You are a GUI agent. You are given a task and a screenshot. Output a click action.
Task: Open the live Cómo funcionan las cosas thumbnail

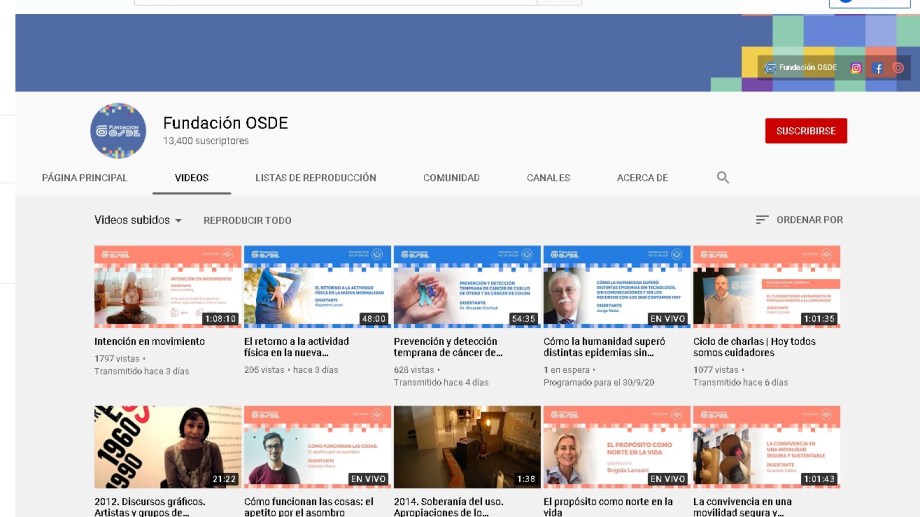pos(317,446)
